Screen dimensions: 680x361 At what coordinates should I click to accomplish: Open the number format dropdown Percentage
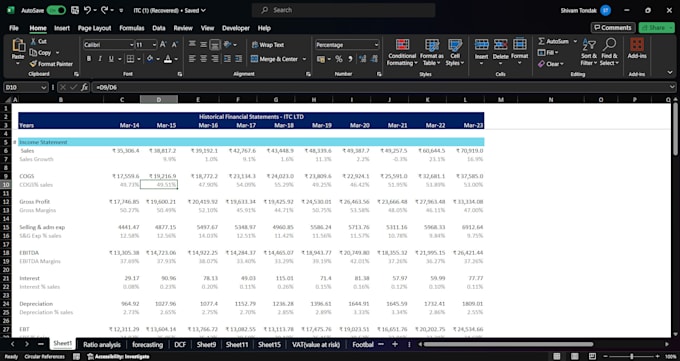(x=376, y=45)
